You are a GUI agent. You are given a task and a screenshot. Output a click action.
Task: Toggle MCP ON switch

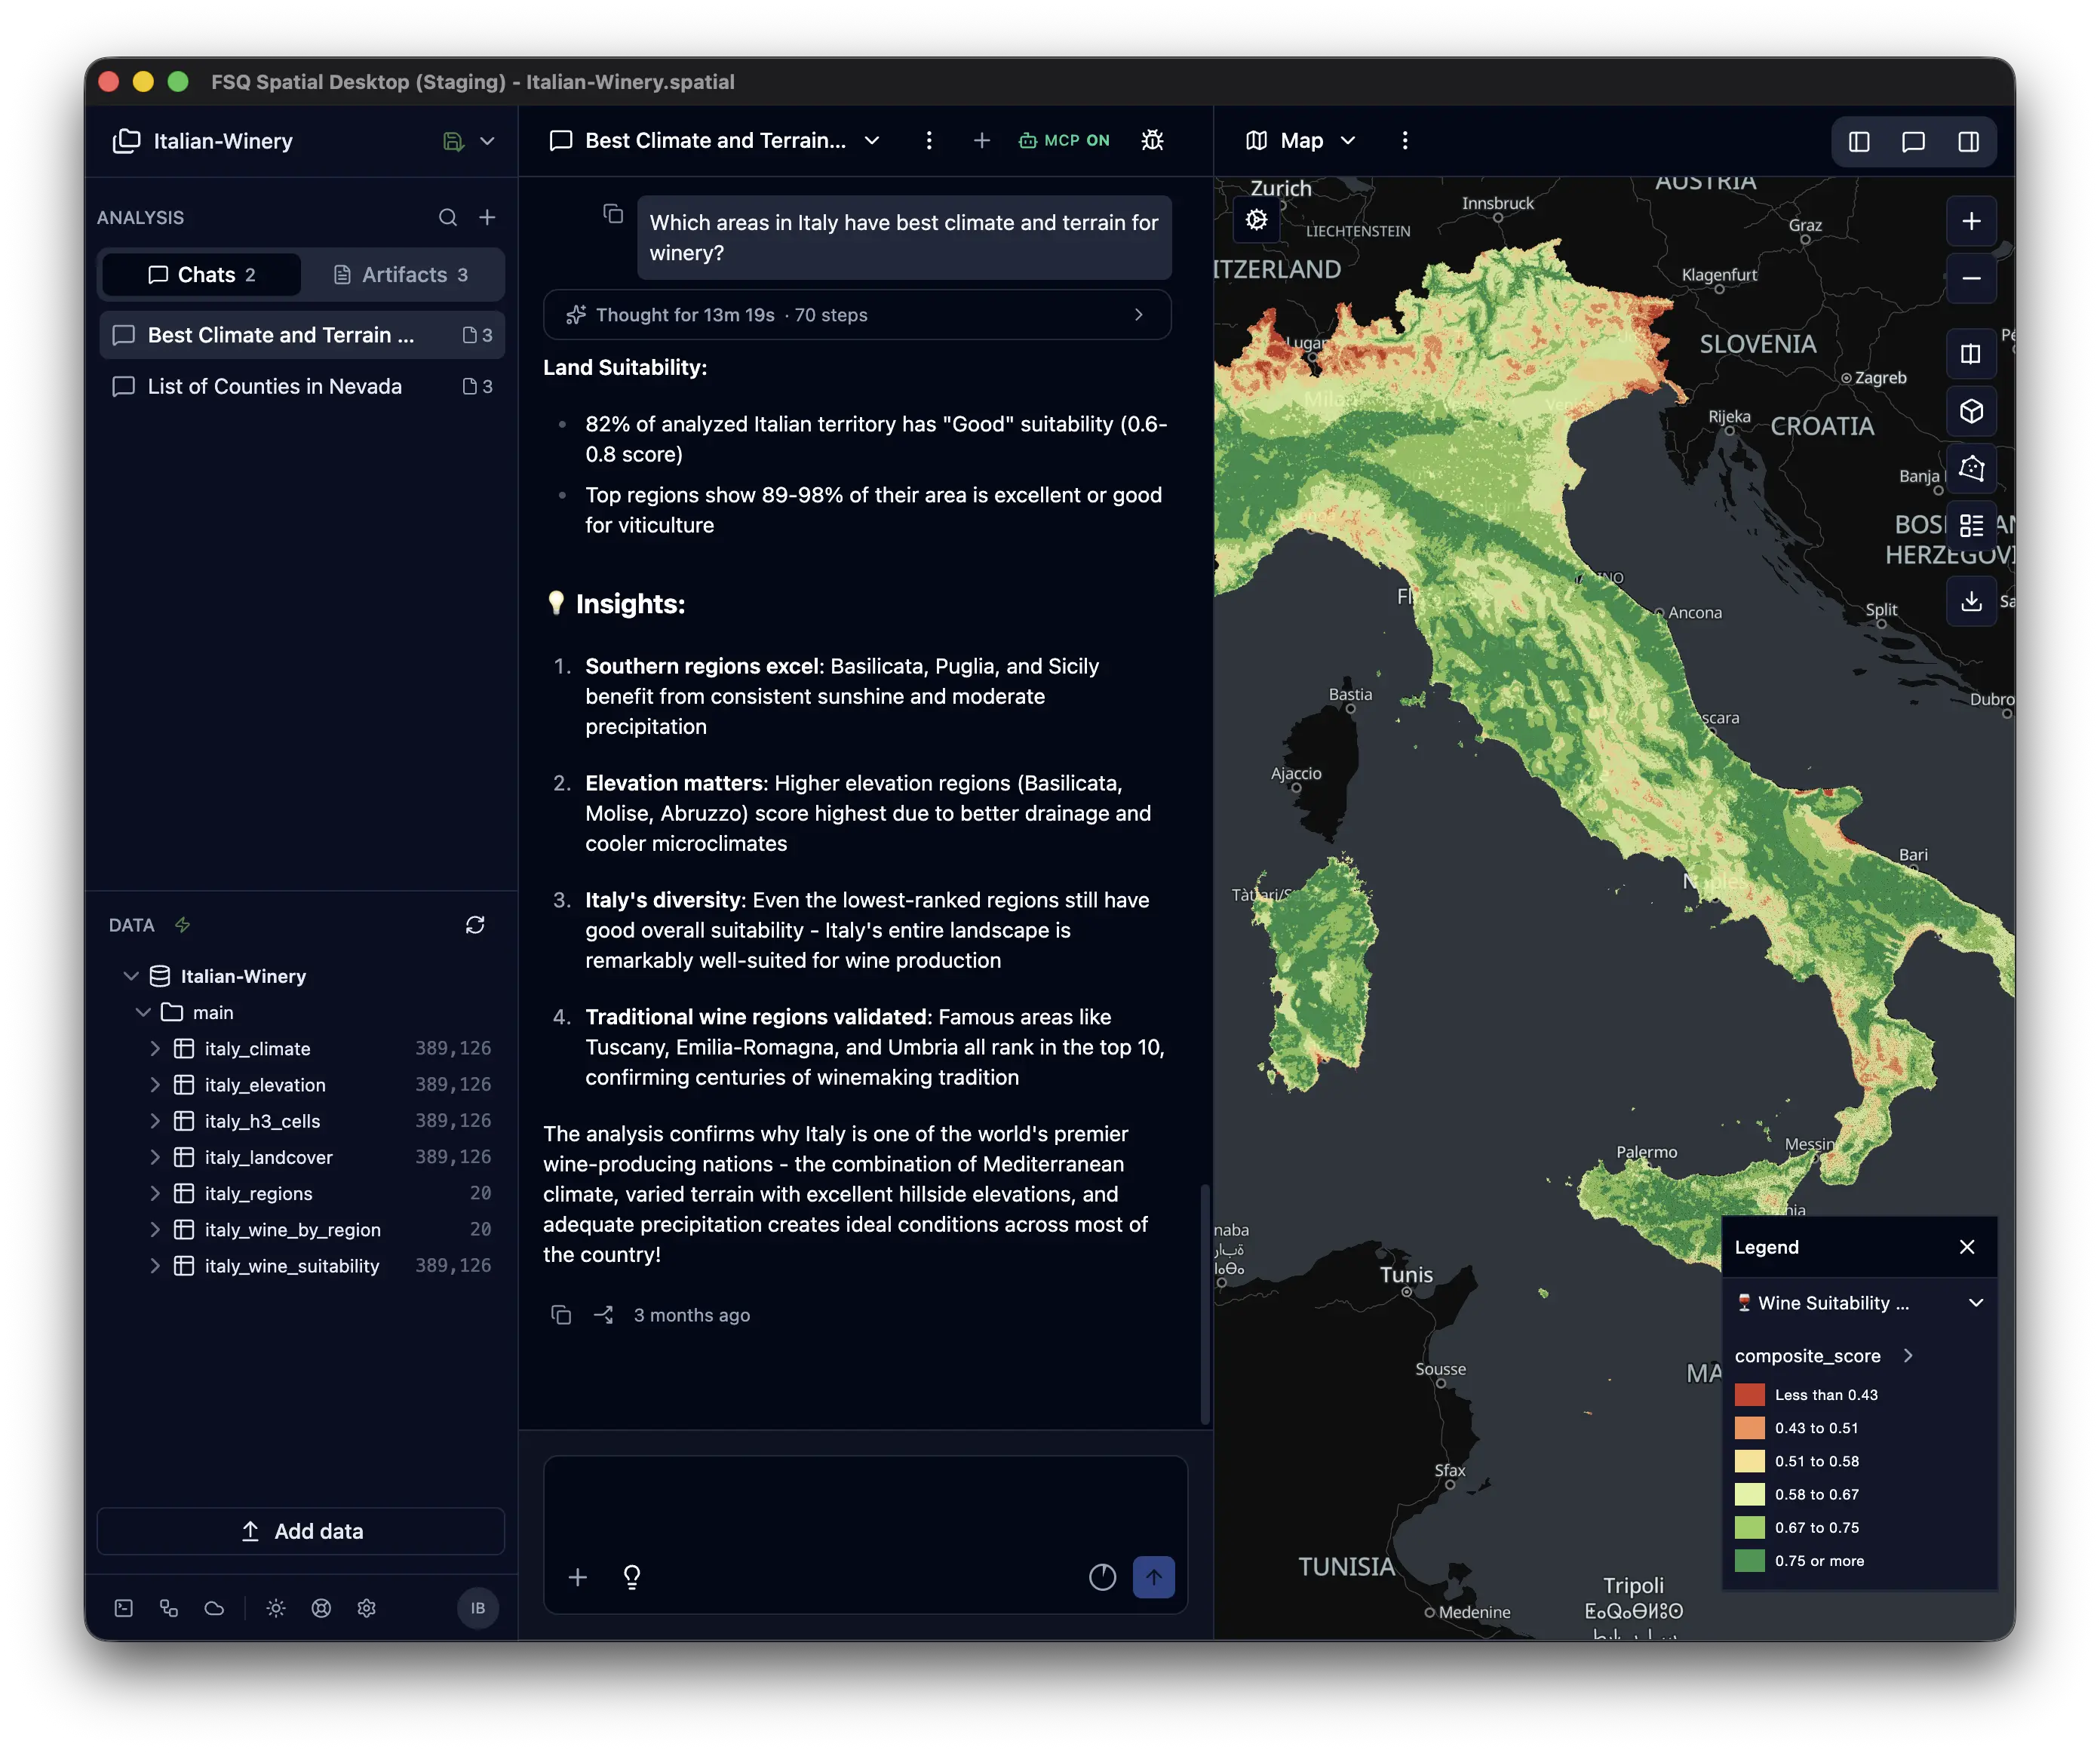coord(1064,140)
